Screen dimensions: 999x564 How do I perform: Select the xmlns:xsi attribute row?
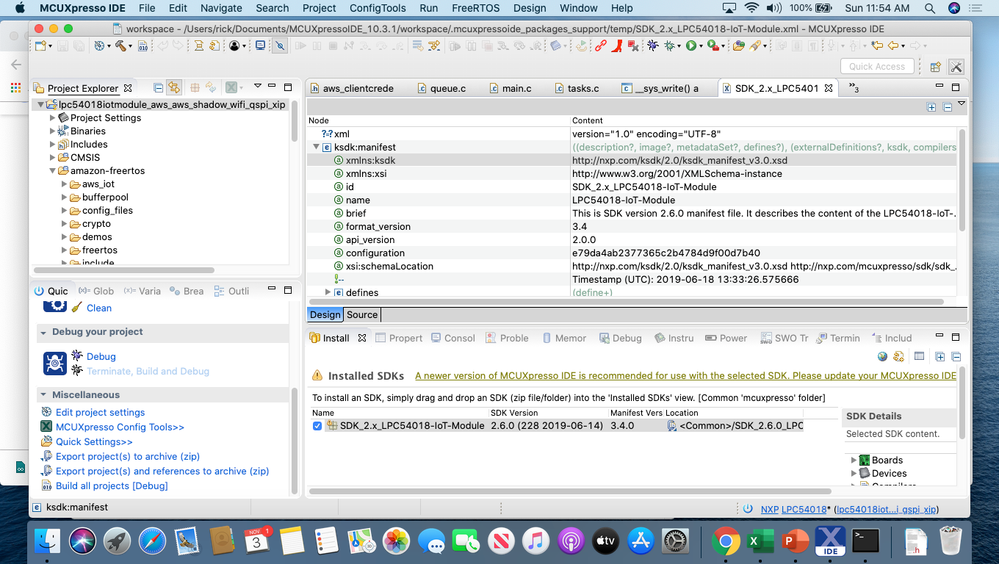(x=631, y=174)
